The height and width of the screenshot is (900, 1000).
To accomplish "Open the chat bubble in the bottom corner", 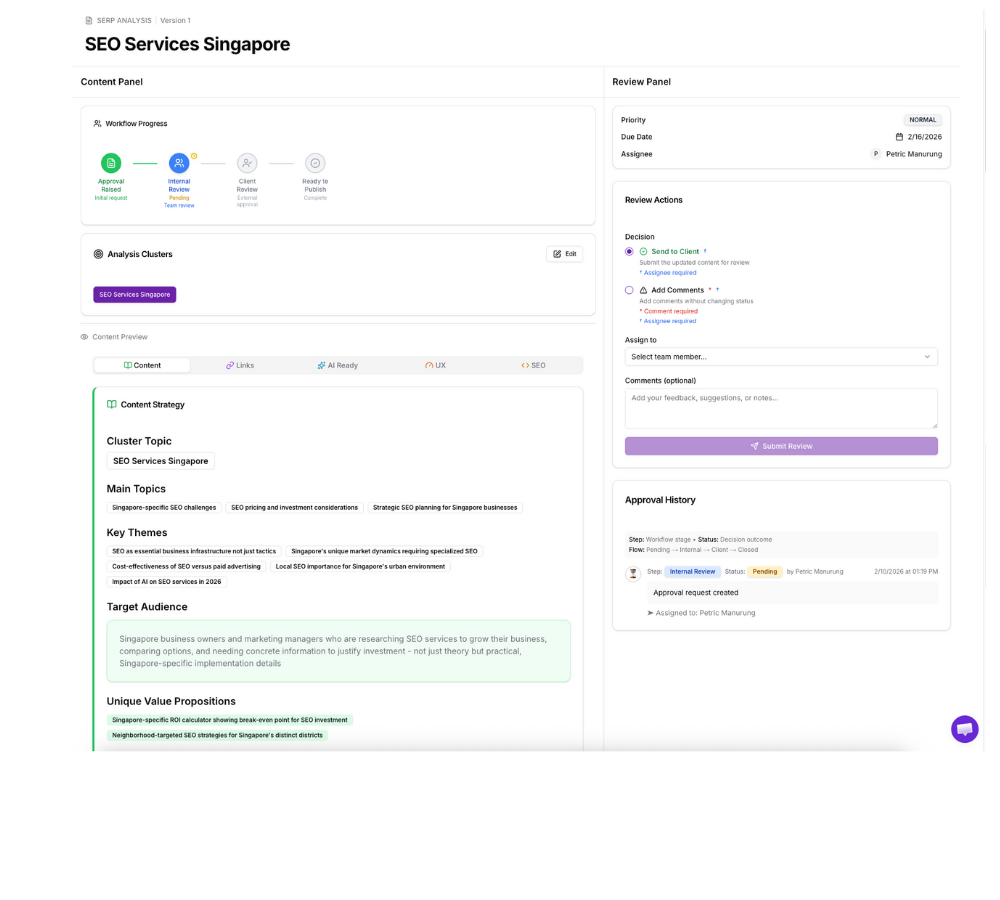I will pos(963,729).
